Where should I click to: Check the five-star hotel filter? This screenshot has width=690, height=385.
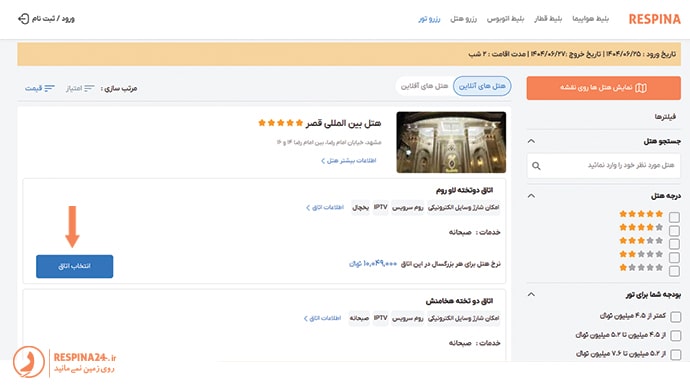pos(674,217)
